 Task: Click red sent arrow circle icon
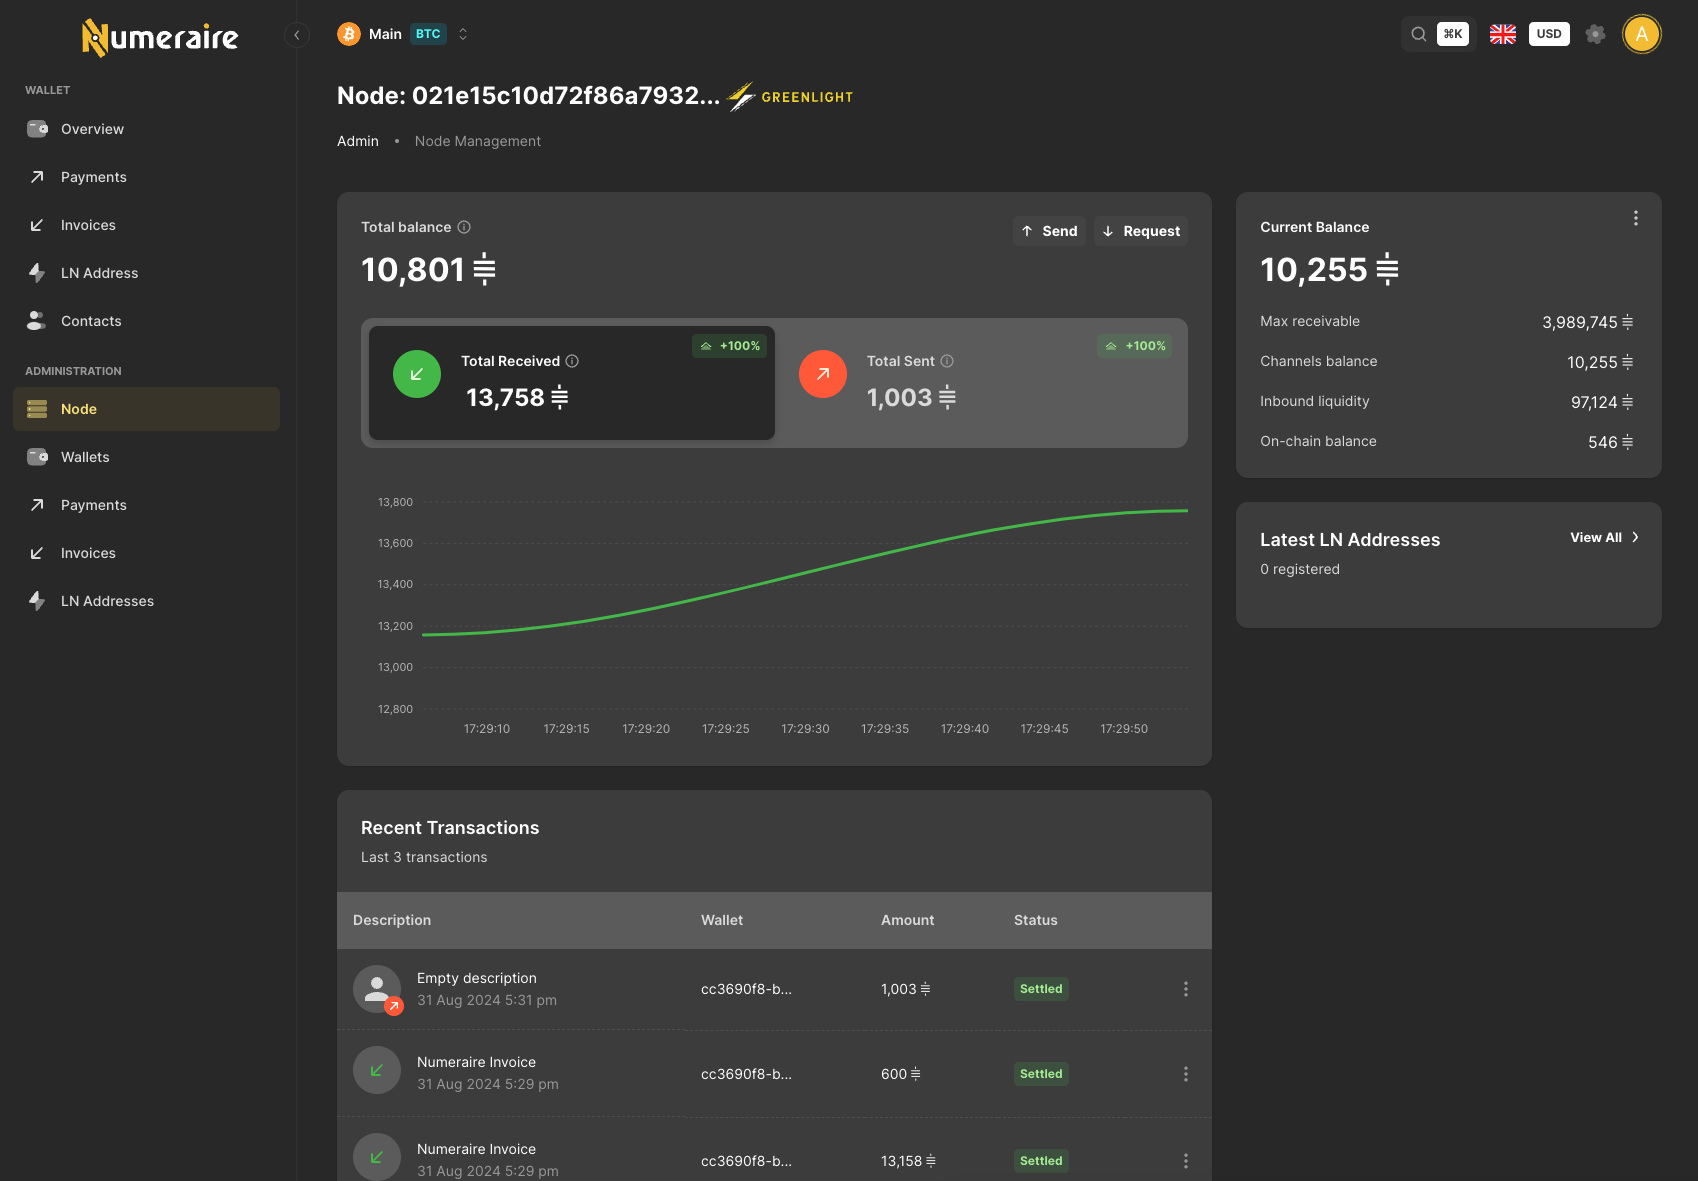click(823, 374)
